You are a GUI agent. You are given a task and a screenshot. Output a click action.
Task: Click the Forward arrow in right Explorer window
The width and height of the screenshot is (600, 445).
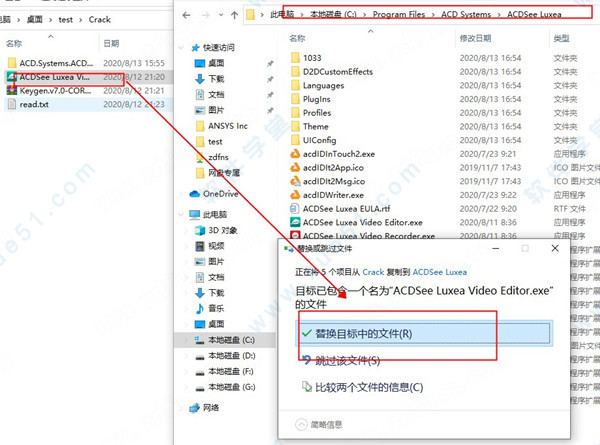[x=205, y=15]
